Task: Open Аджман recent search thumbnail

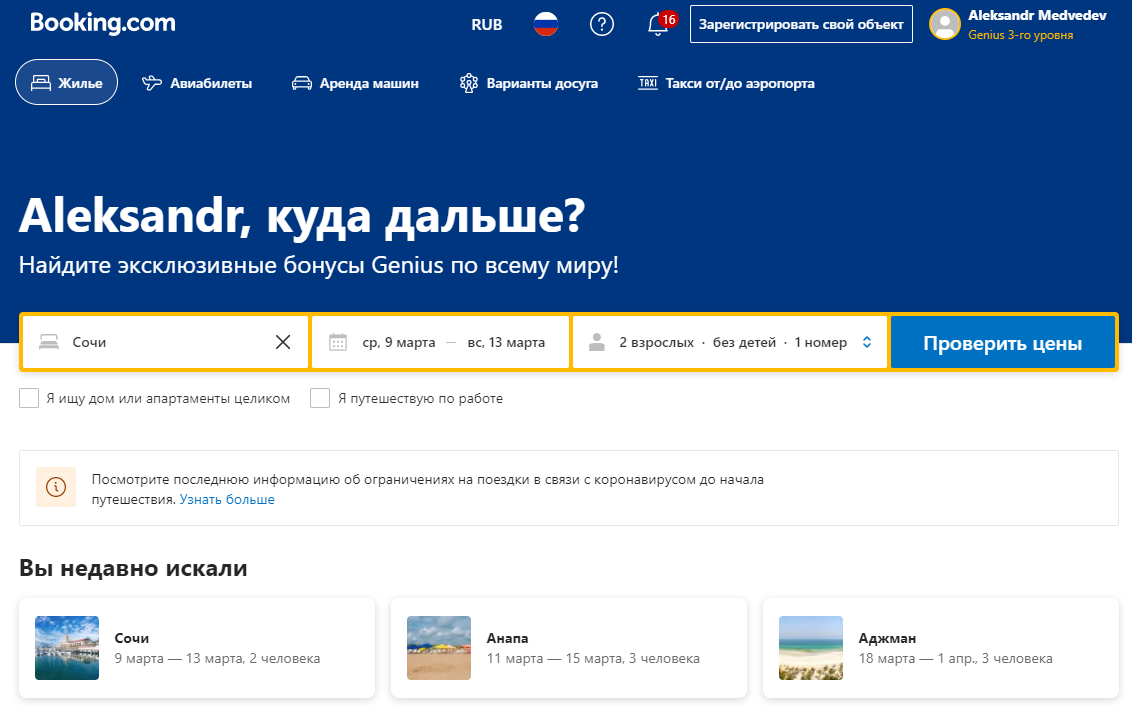Action: (811, 647)
